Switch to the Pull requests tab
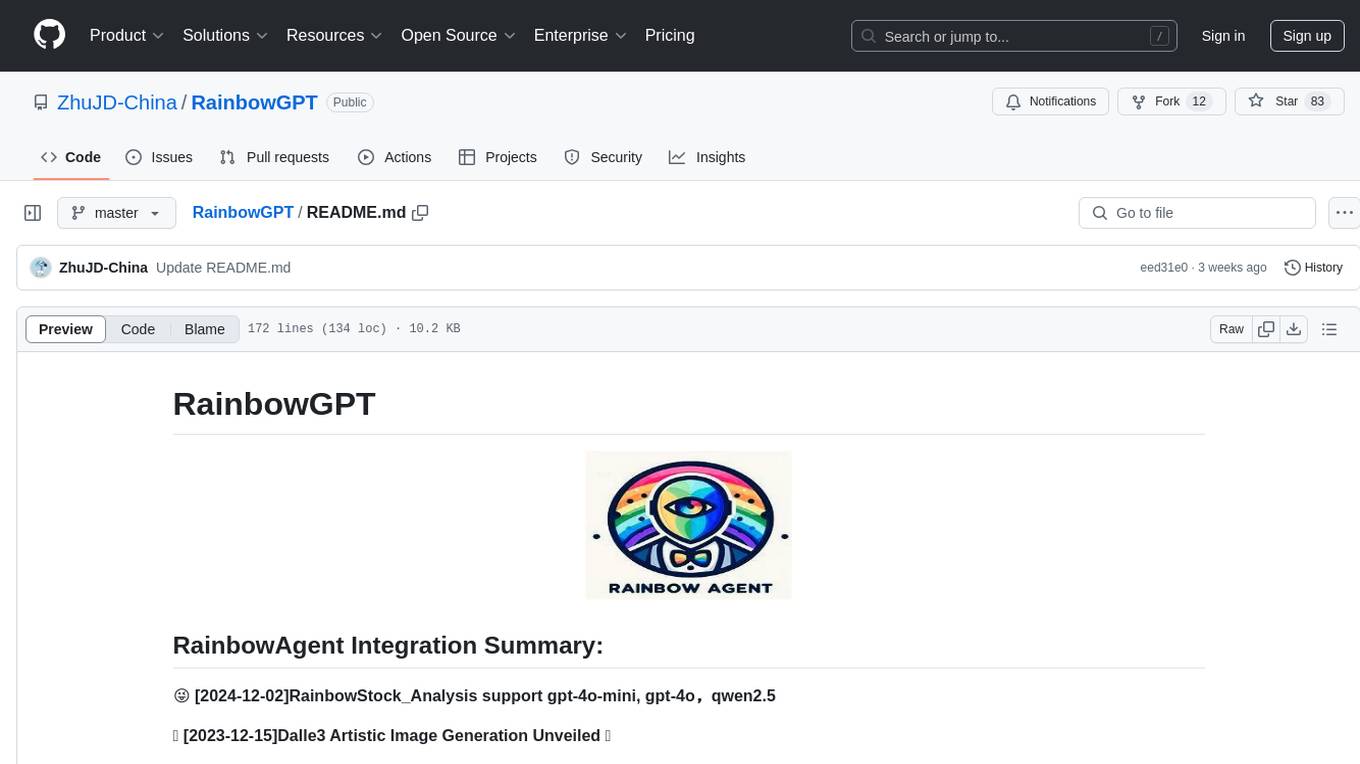 pyautogui.click(x=274, y=157)
